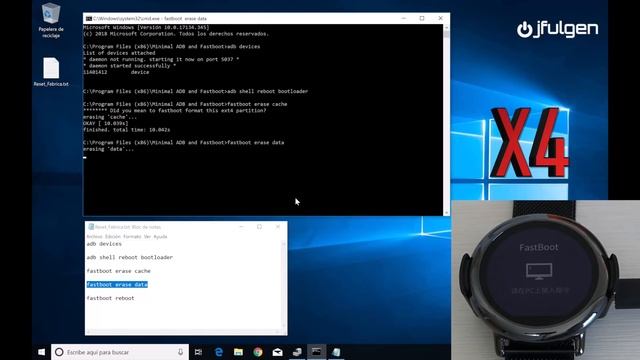The height and width of the screenshot is (360, 640).
Task: Click 'fastboot erase cache' line in Notepad
Action: 118,271
